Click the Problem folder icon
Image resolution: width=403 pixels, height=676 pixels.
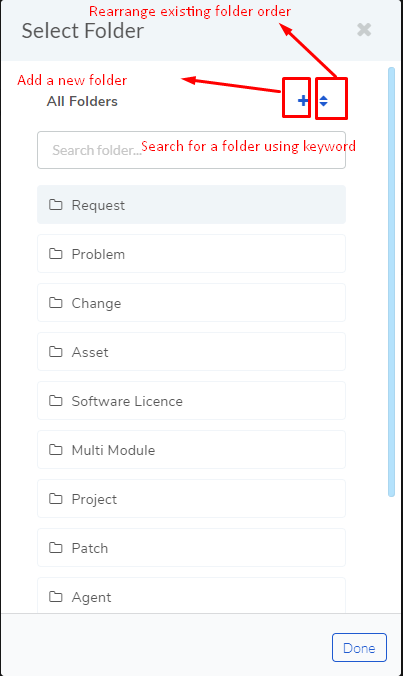tap(56, 254)
